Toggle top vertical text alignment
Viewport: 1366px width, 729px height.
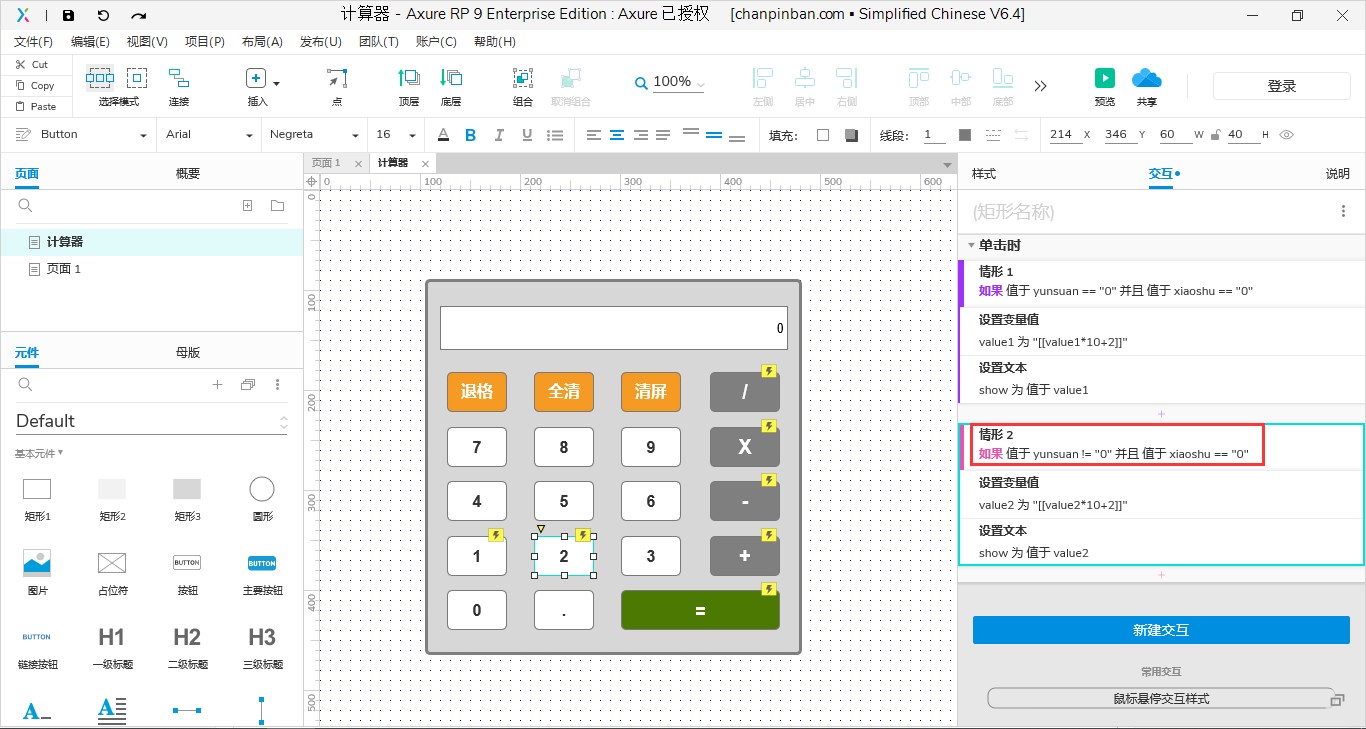[x=690, y=133]
